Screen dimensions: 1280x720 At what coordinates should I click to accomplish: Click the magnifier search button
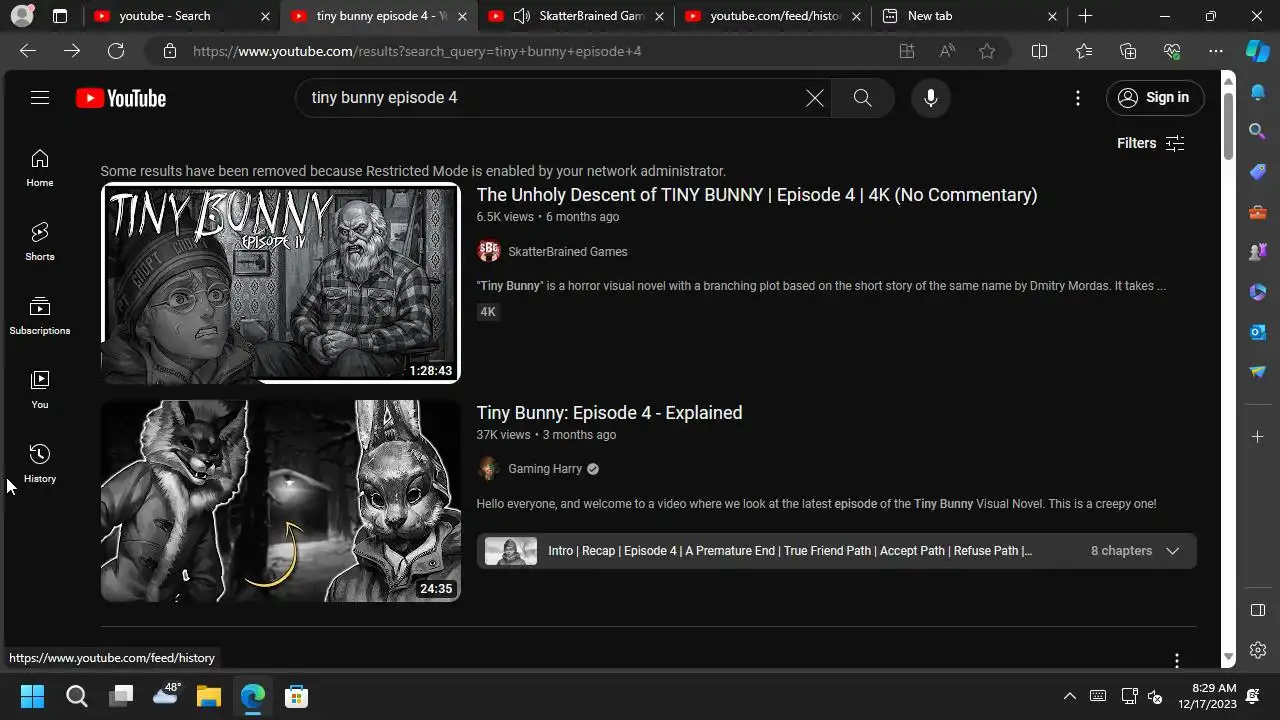[863, 98]
